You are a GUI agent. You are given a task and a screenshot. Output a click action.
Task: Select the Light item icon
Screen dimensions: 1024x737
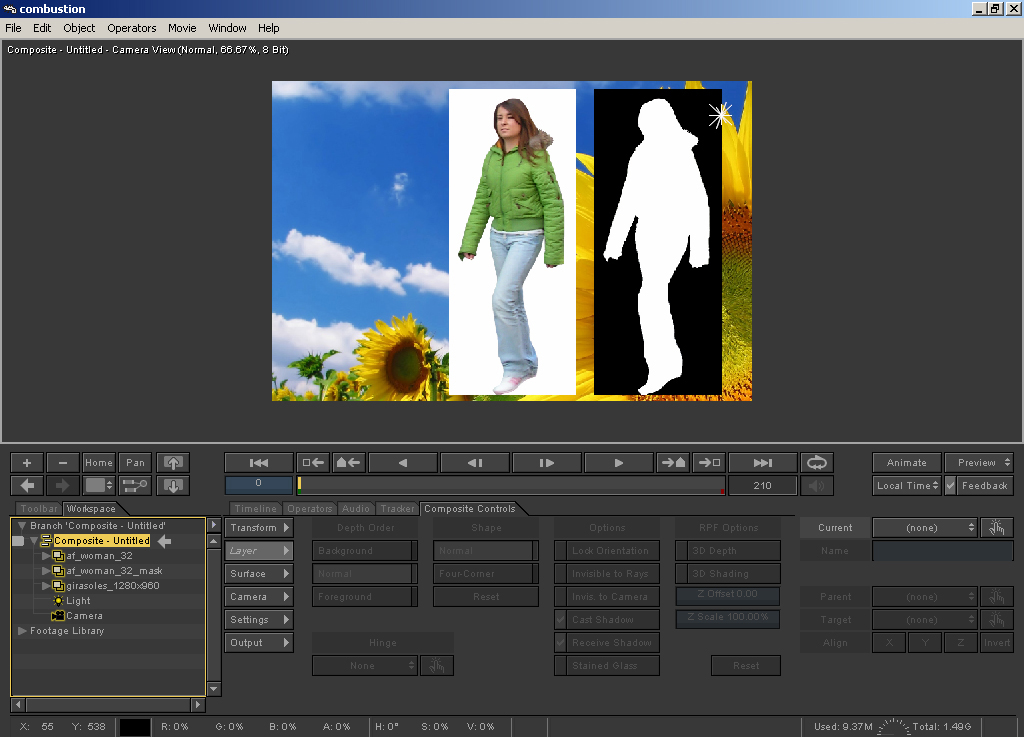58,601
